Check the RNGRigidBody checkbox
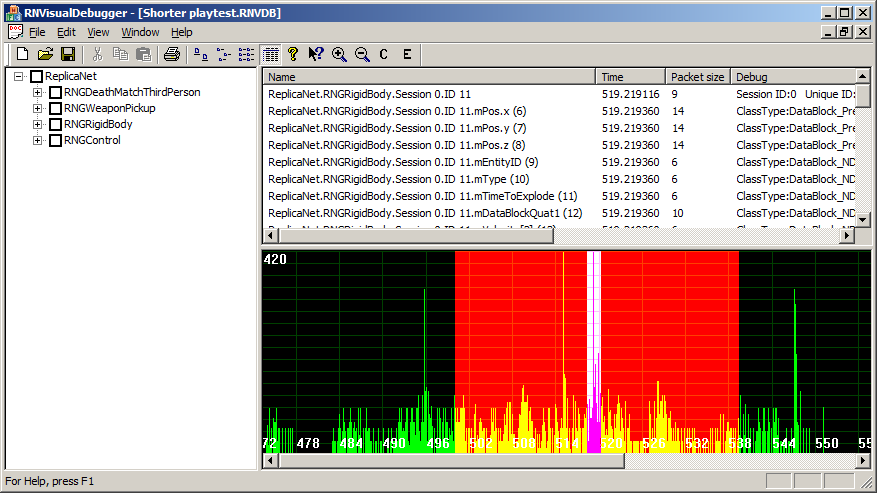The width and height of the screenshot is (877, 493). tap(55, 124)
